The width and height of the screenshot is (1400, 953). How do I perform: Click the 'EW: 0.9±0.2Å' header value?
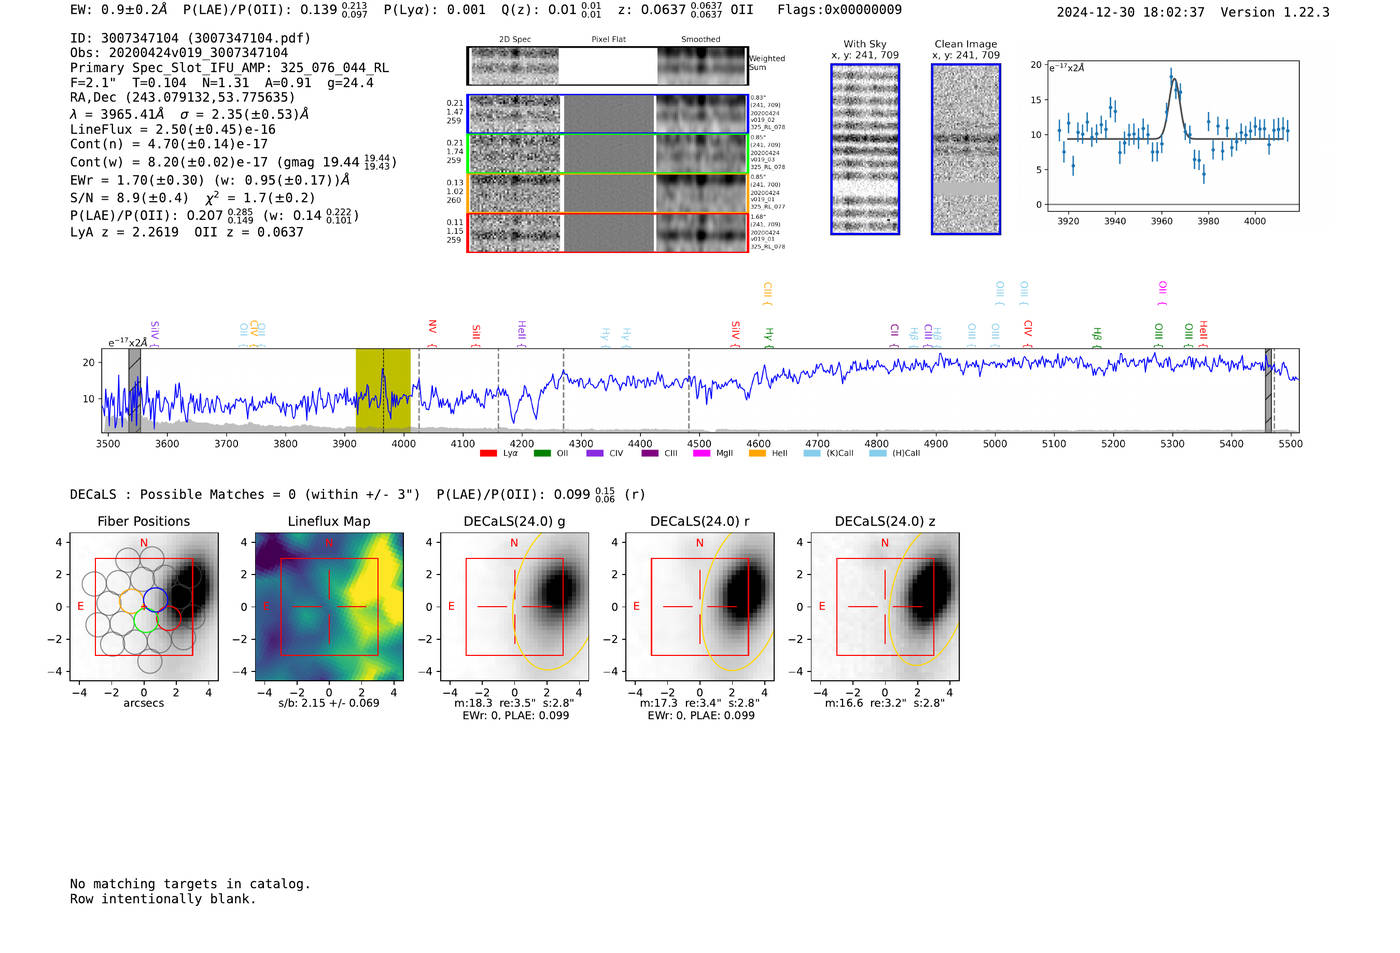point(119,10)
